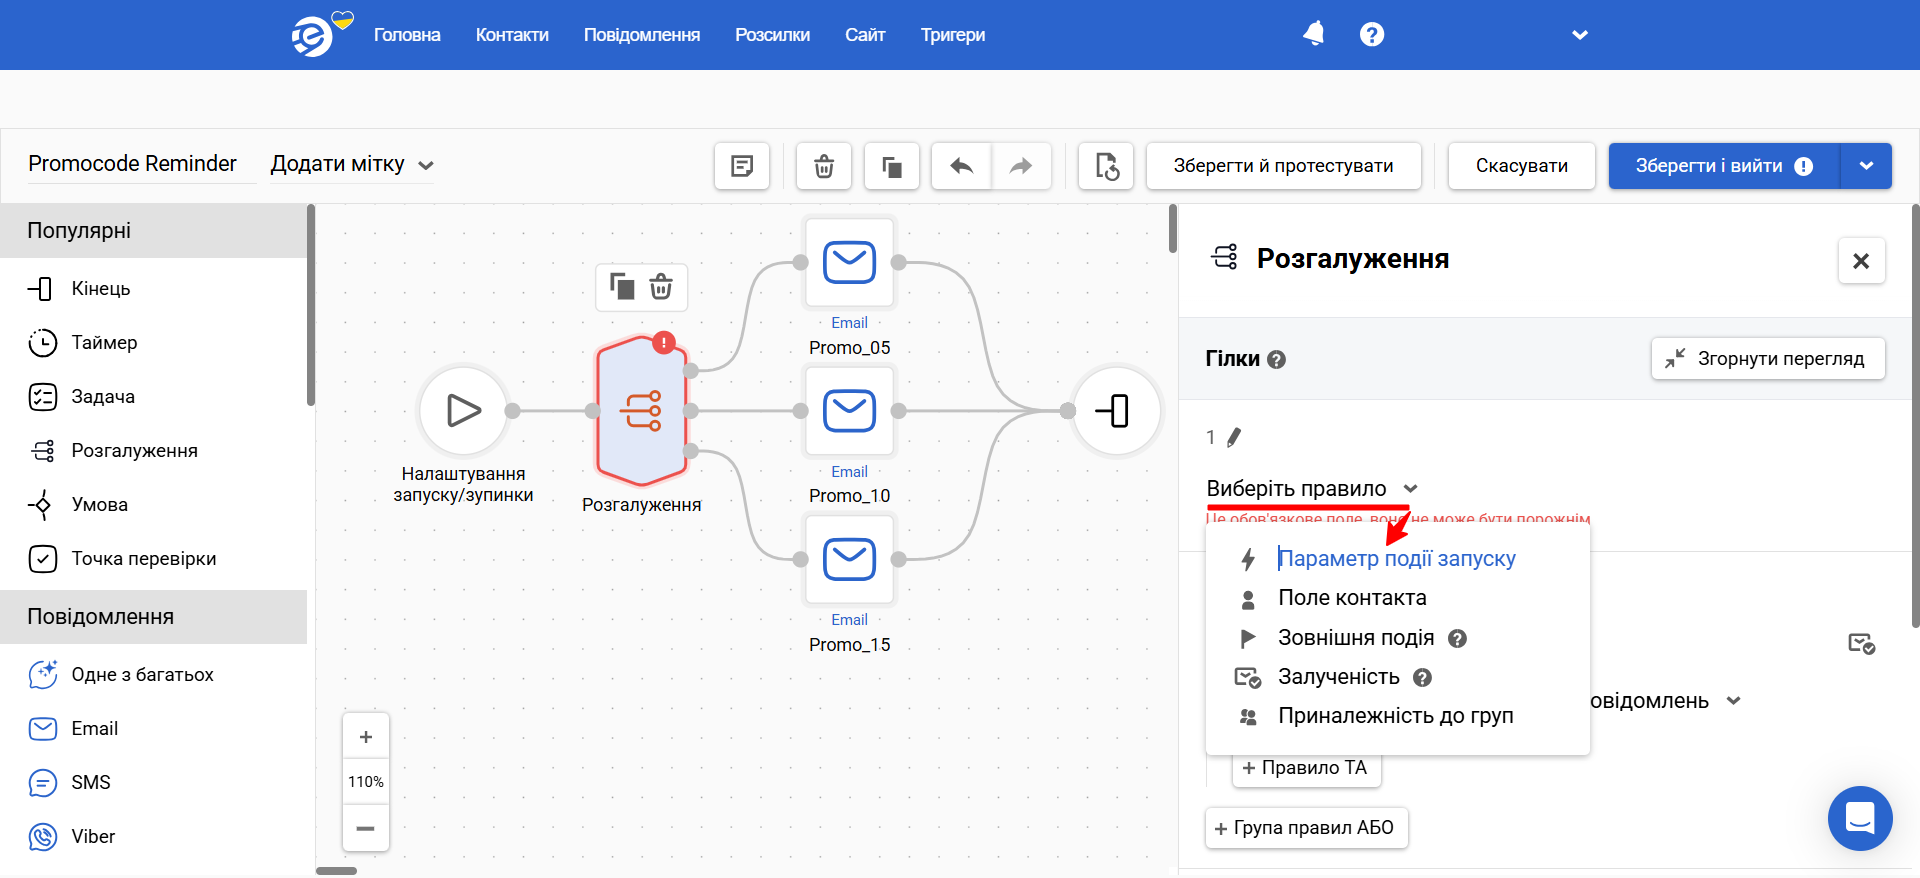Click the Скасувати button
The height and width of the screenshot is (878, 1920).
(x=1521, y=166)
